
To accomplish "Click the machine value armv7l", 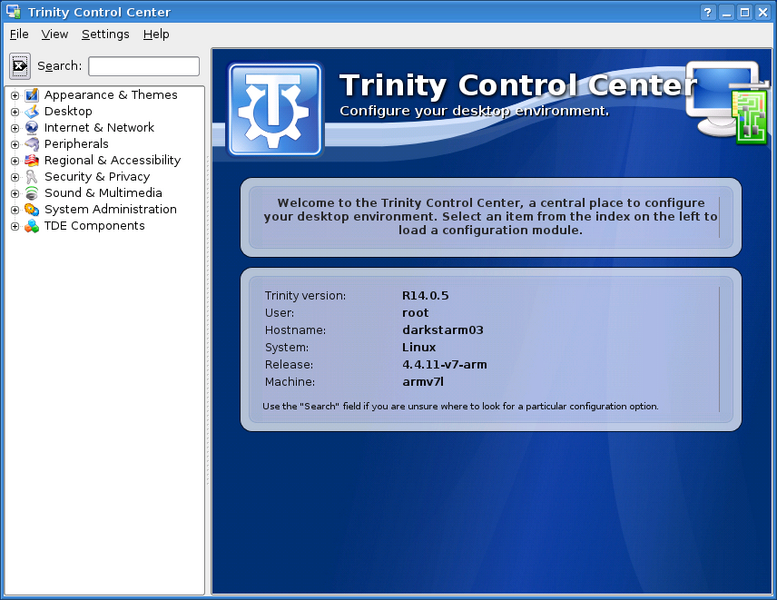I will [423, 382].
